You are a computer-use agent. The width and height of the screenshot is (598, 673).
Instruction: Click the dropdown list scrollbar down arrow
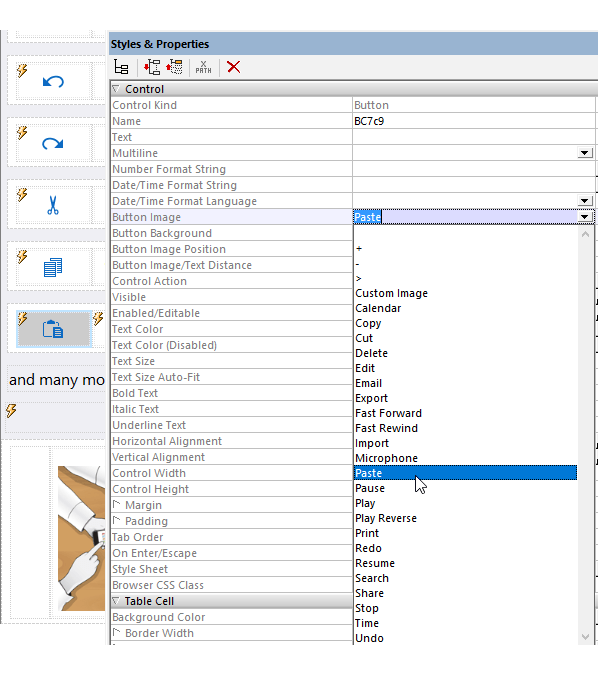(x=586, y=637)
